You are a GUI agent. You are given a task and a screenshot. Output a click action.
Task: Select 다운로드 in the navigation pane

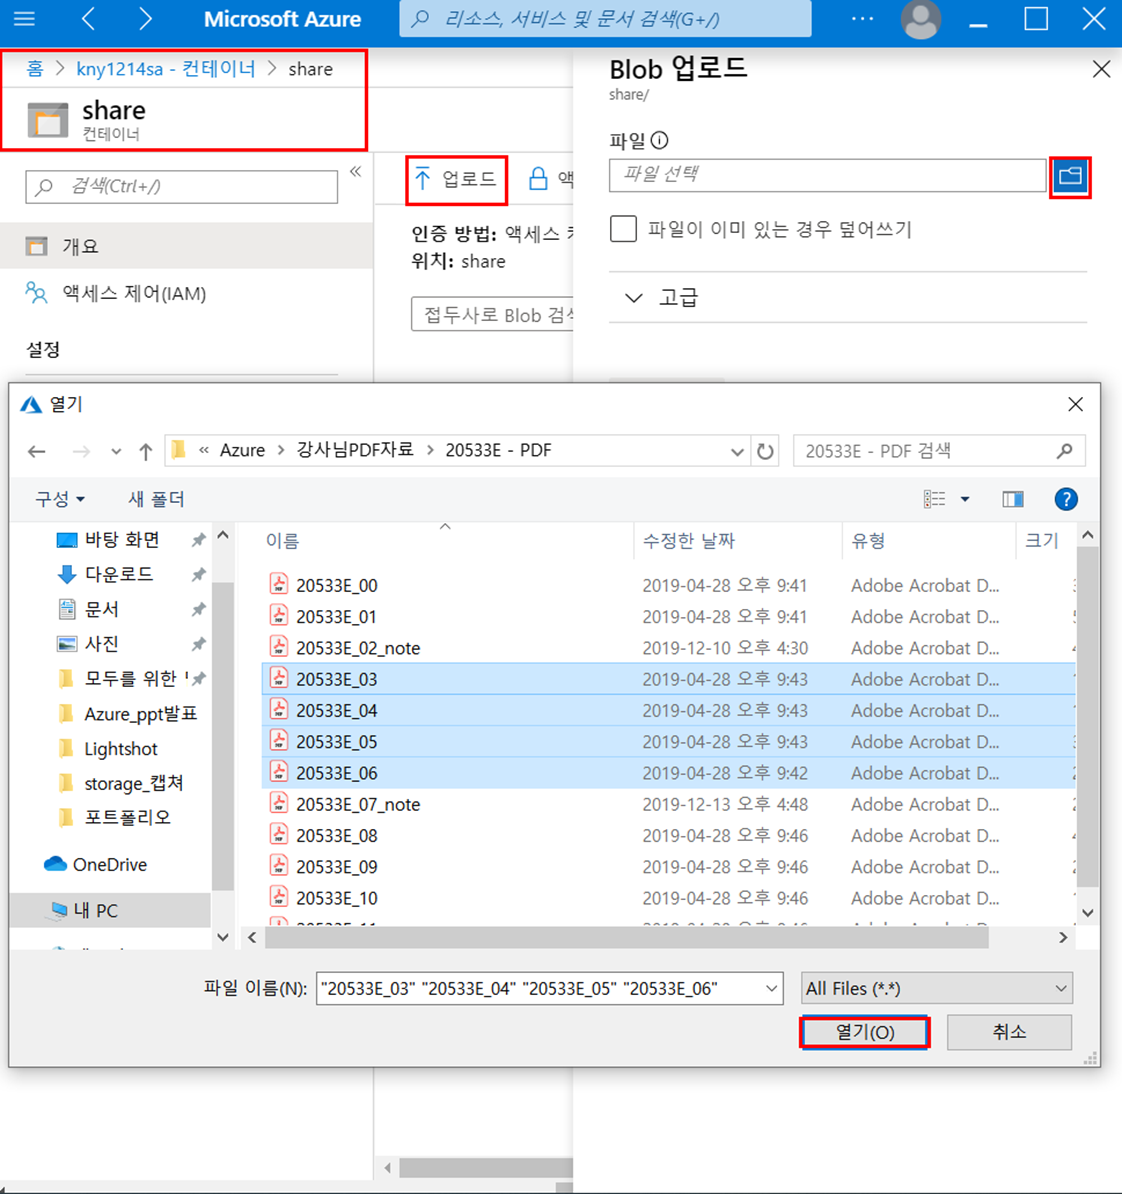pyautogui.click(x=118, y=573)
